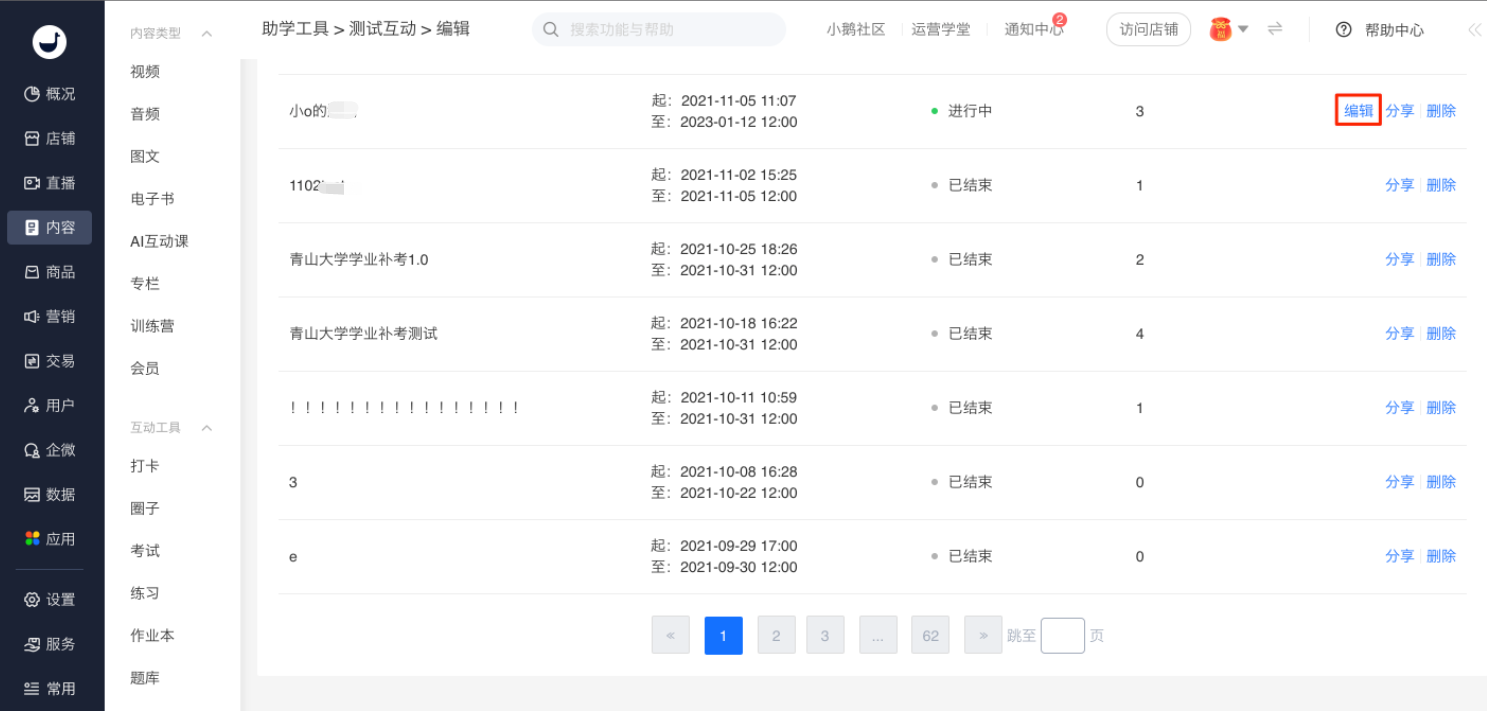
Task: Click 编辑 for the in-progress item
Action: click(x=1358, y=111)
